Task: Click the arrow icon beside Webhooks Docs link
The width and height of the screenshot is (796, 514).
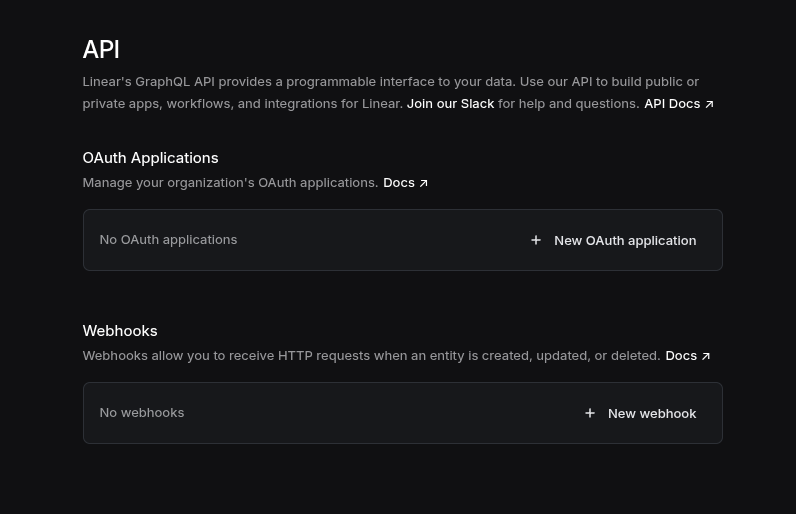Action: 705,356
